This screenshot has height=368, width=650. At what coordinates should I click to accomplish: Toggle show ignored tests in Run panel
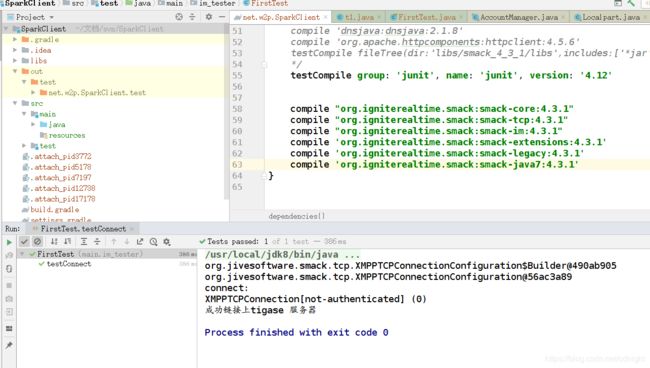[37, 242]
